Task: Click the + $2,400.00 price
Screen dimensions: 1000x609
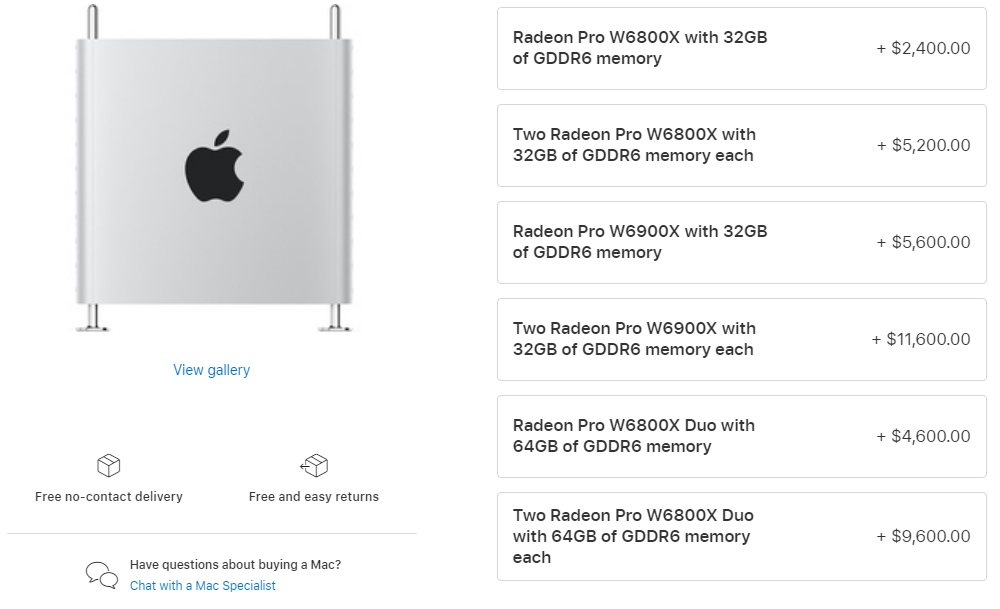Action: (923, 48)
